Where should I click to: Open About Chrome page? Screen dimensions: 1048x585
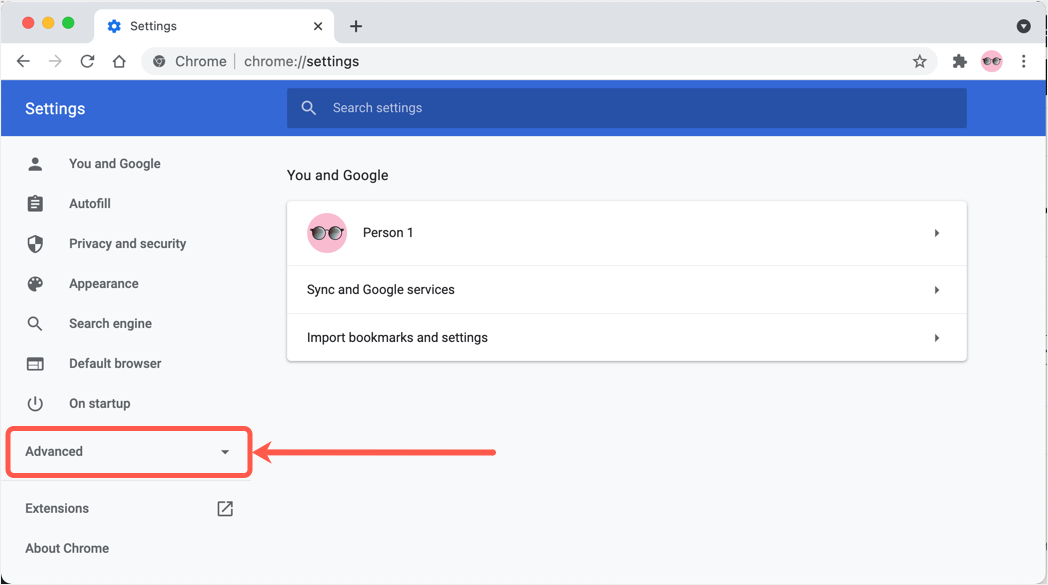click(x=67, y=549)
